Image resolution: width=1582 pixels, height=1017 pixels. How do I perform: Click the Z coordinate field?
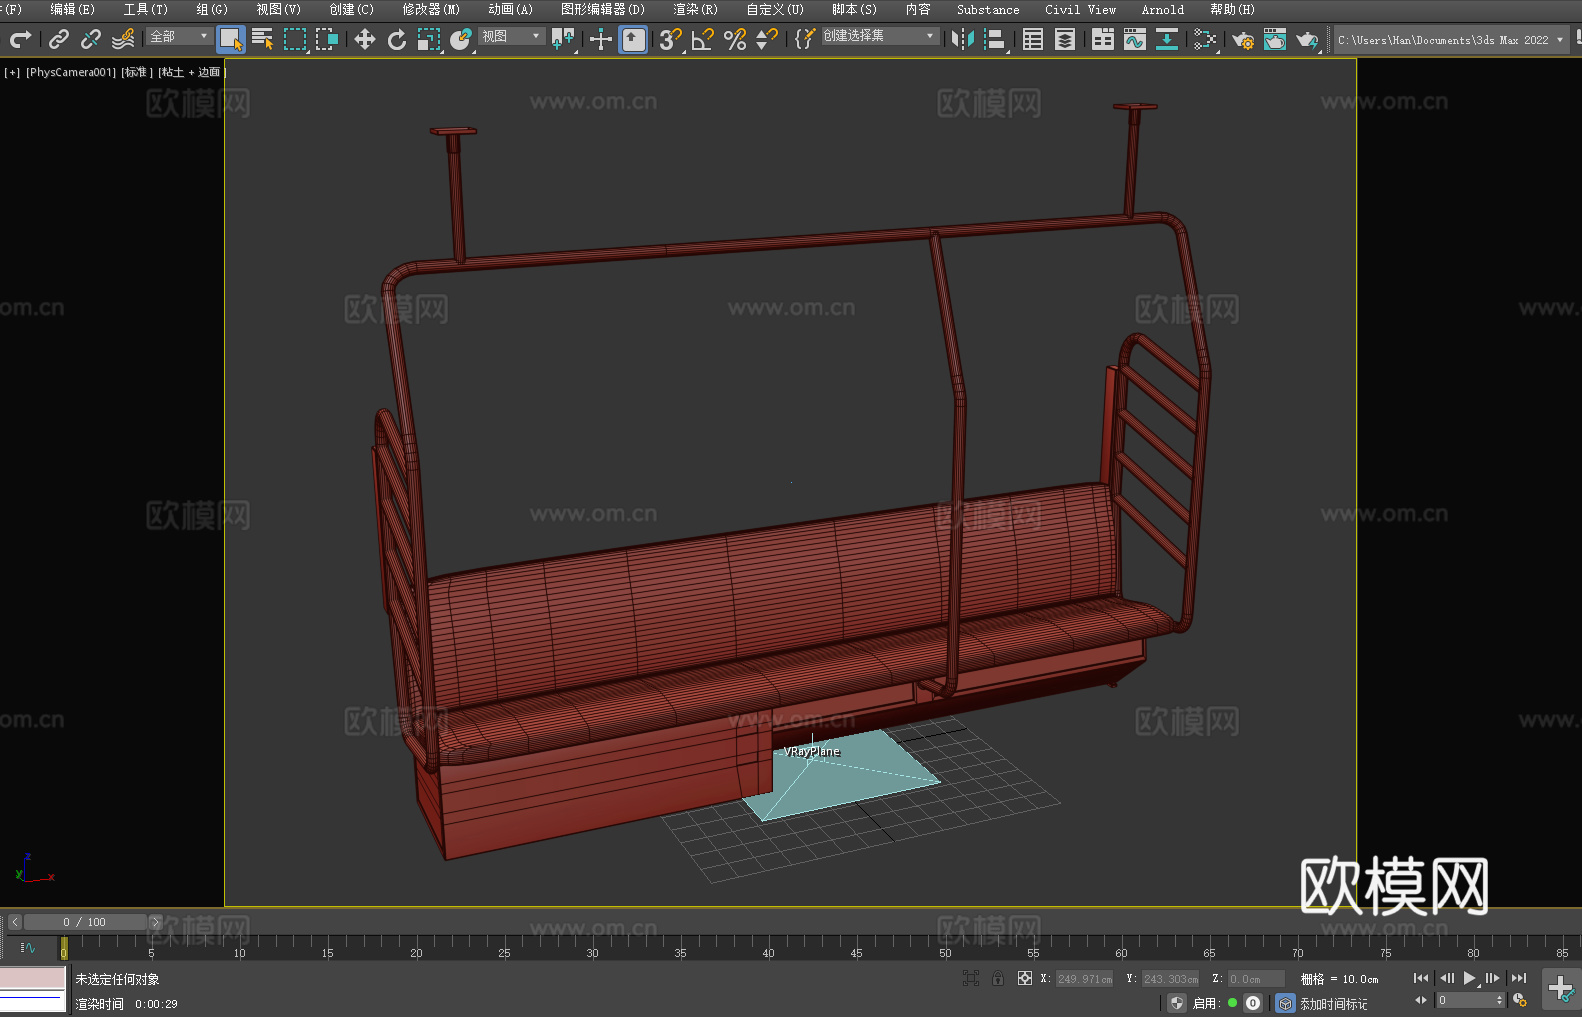point(1256,979)
